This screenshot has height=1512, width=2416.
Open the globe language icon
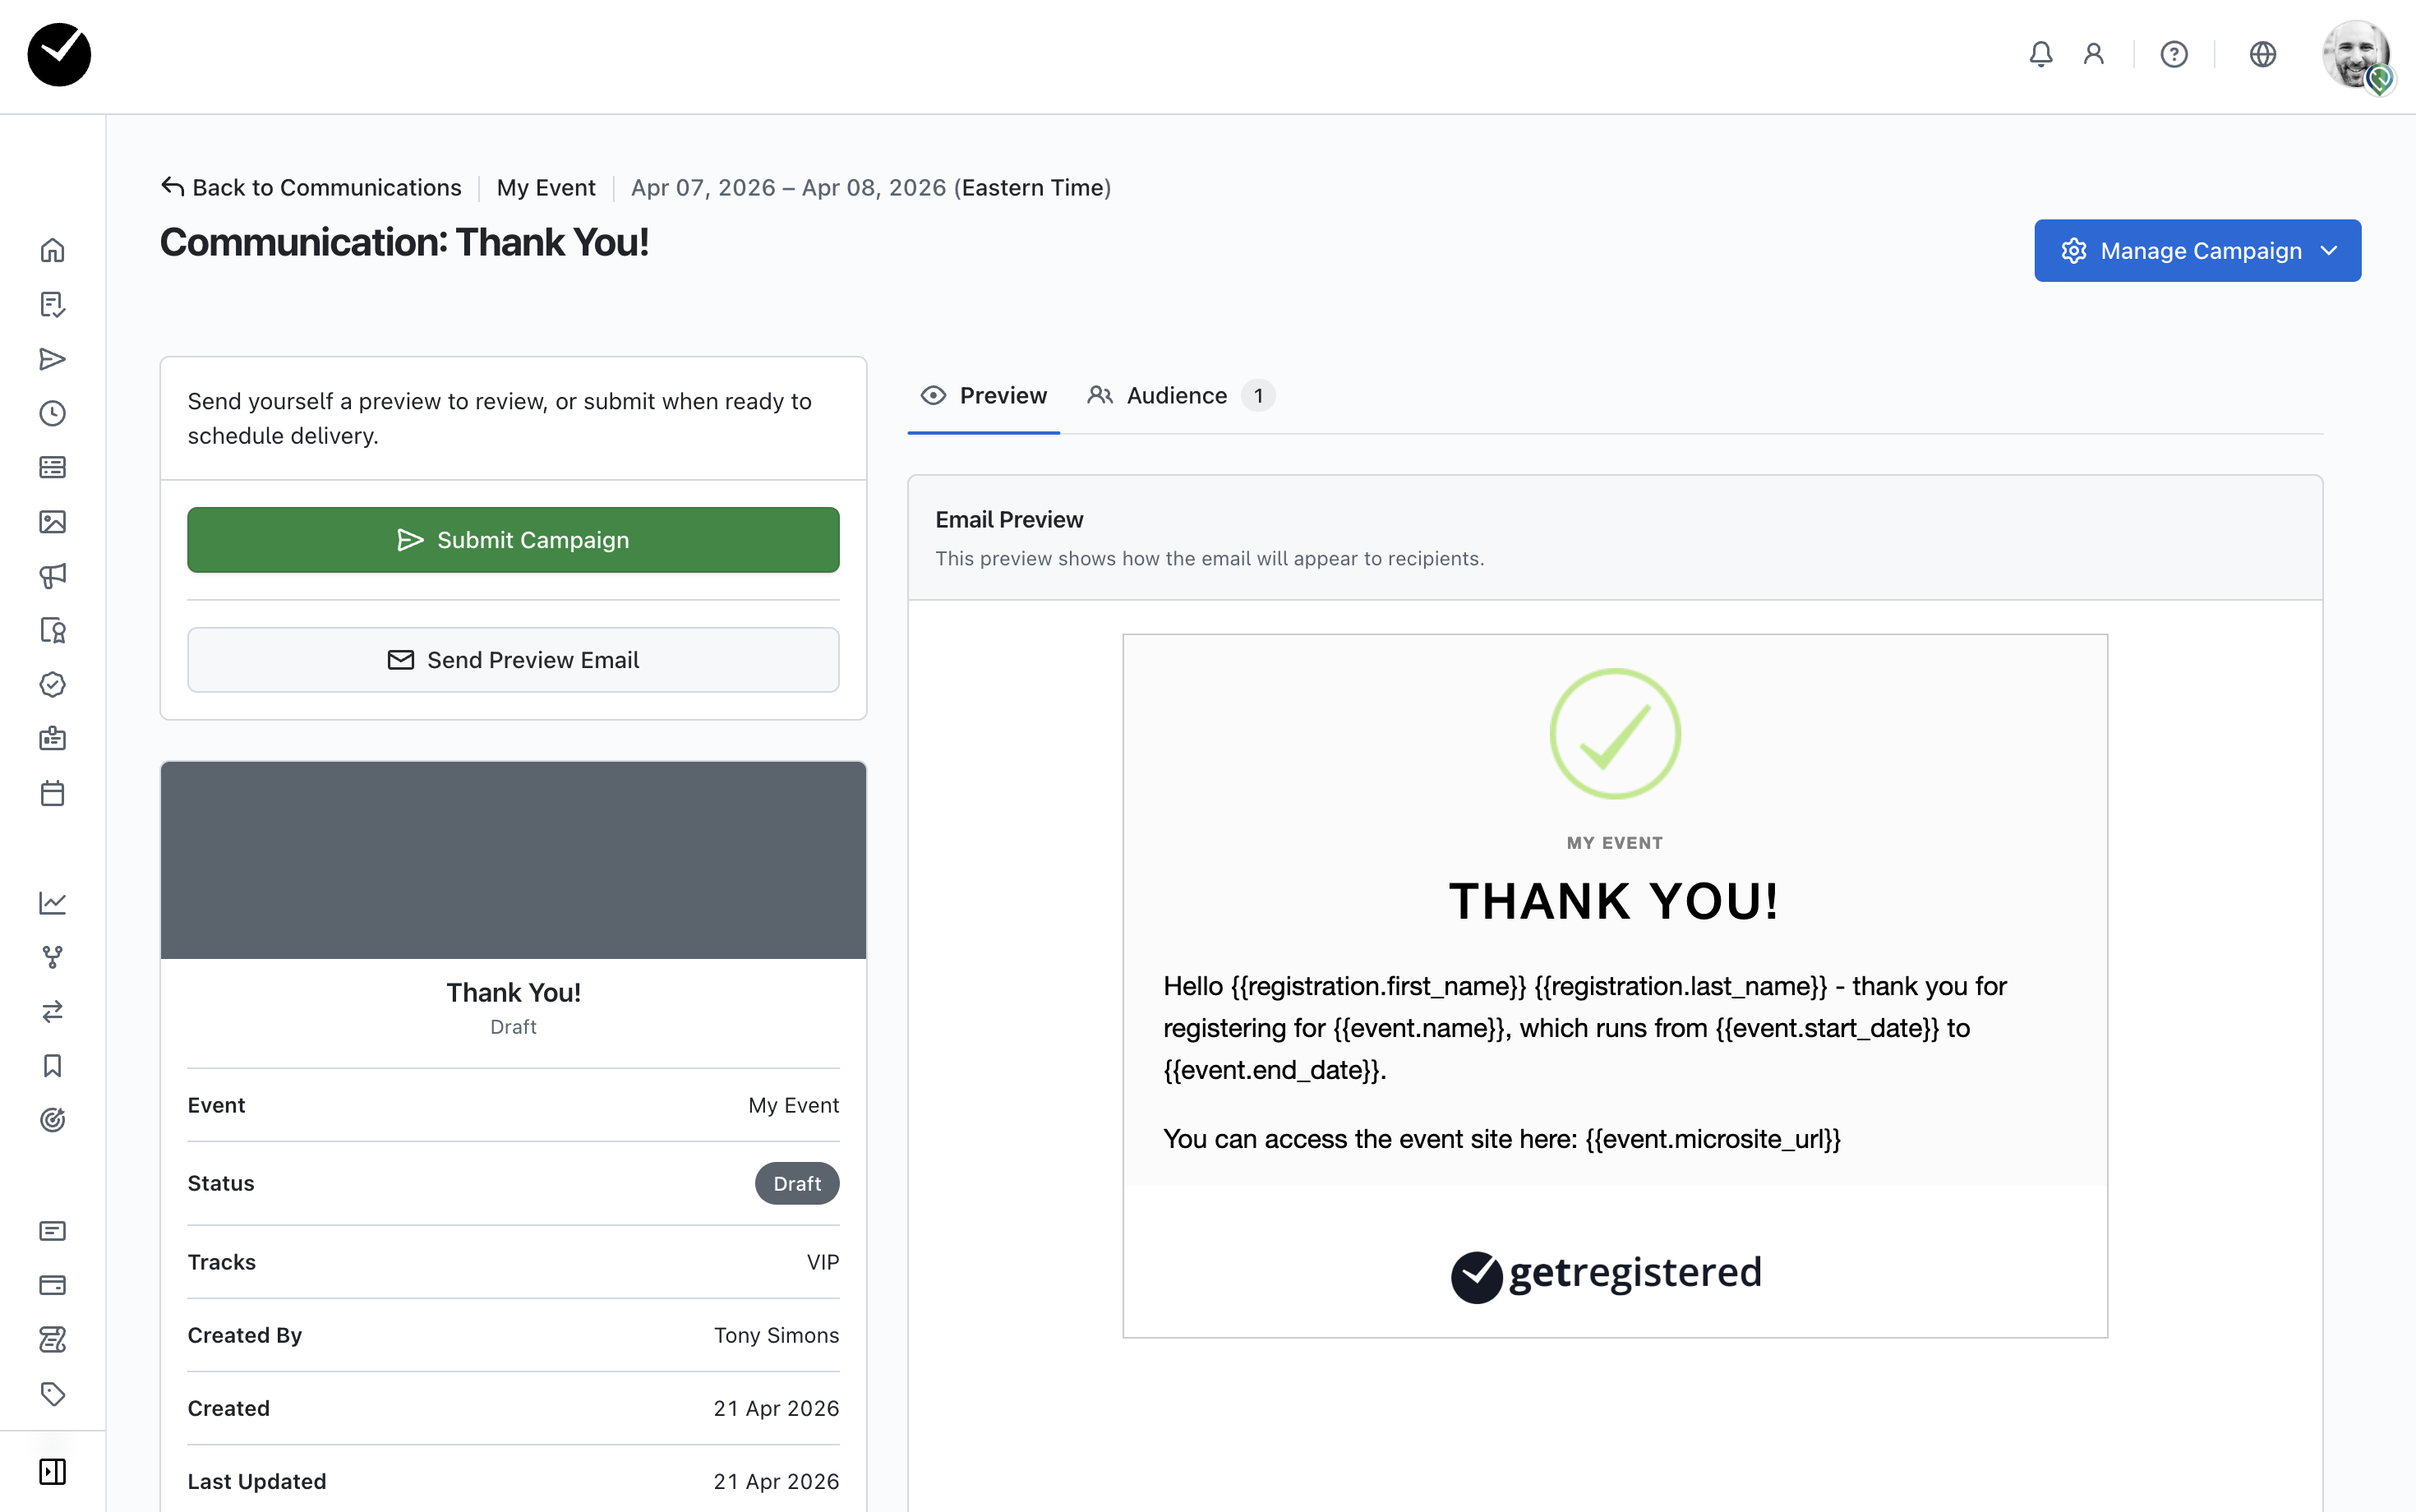pos(2263,54)
